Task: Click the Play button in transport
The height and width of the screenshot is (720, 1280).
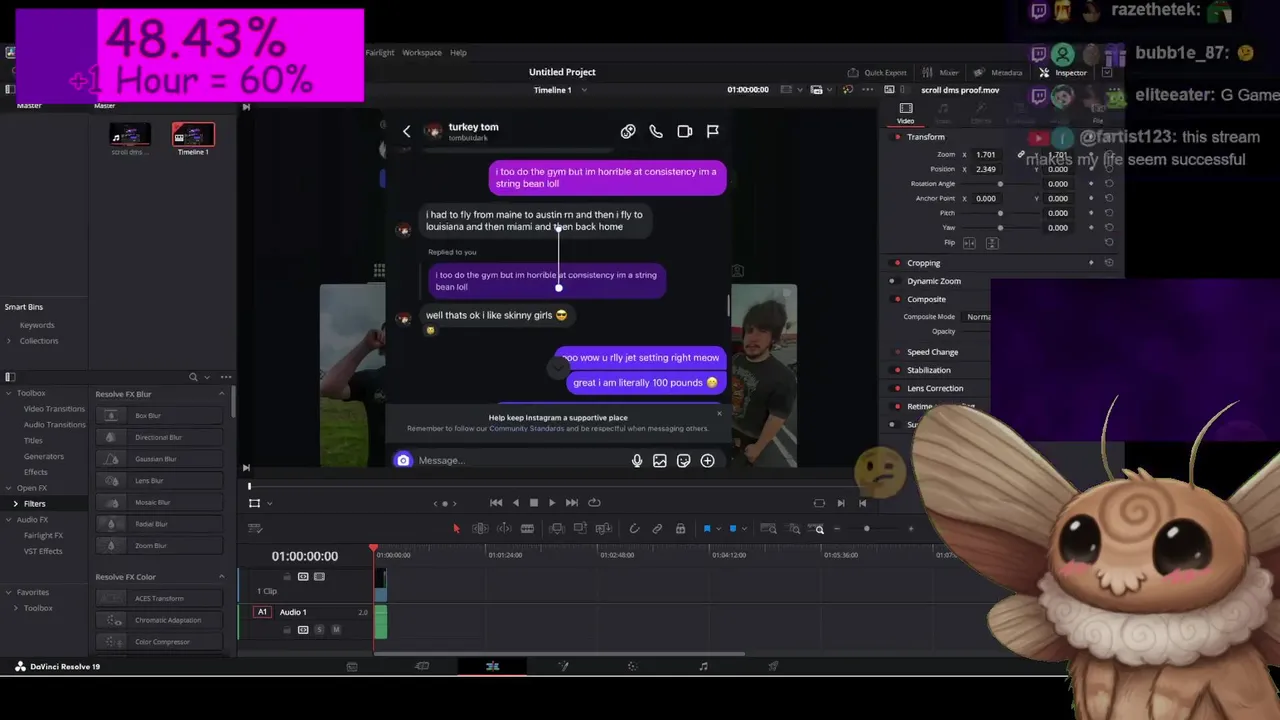Action: pos(552,503)
